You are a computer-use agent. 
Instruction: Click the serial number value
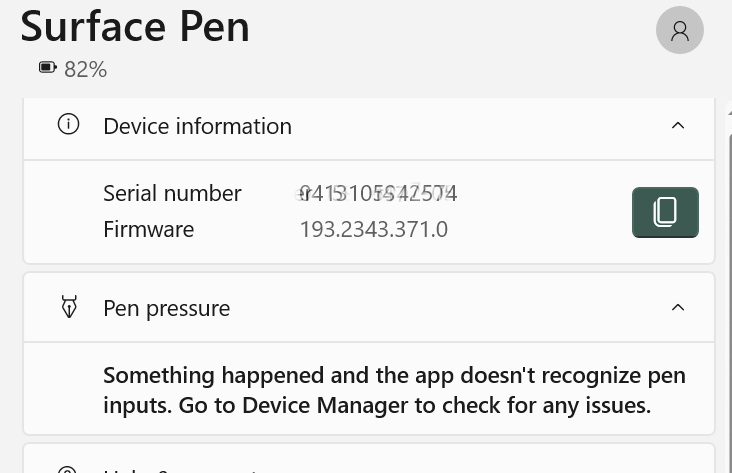tap(378, 193)
